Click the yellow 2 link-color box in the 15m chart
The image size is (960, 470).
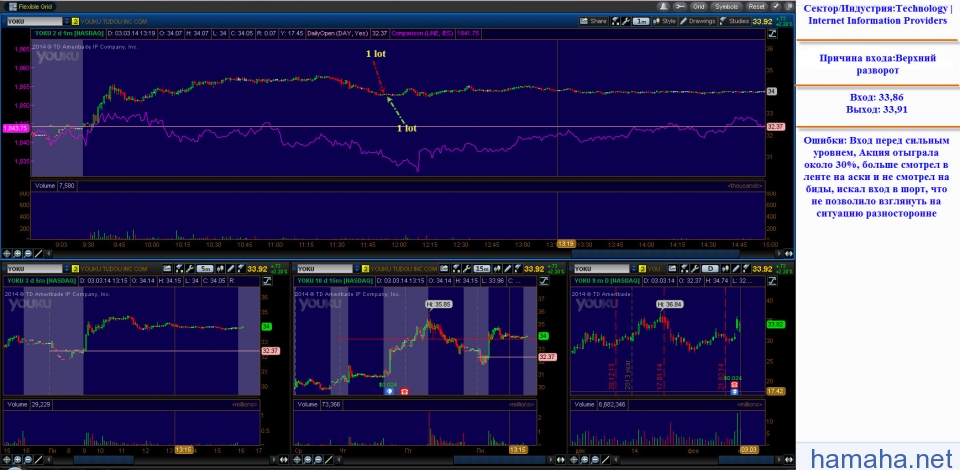click(366, 269)
